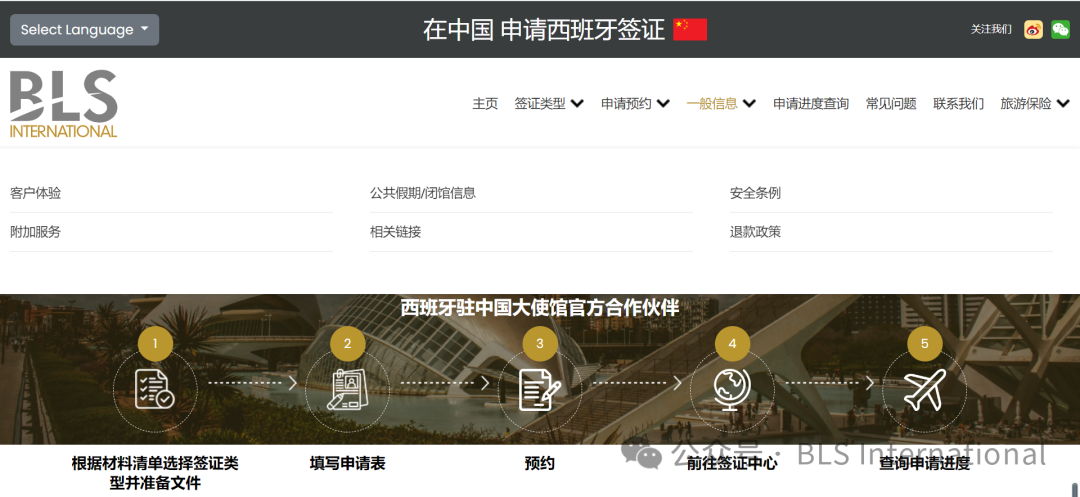Screen dimensions: 1080x497
Task: Click the 前往签证中心 caption
Action: click(731, 463)
